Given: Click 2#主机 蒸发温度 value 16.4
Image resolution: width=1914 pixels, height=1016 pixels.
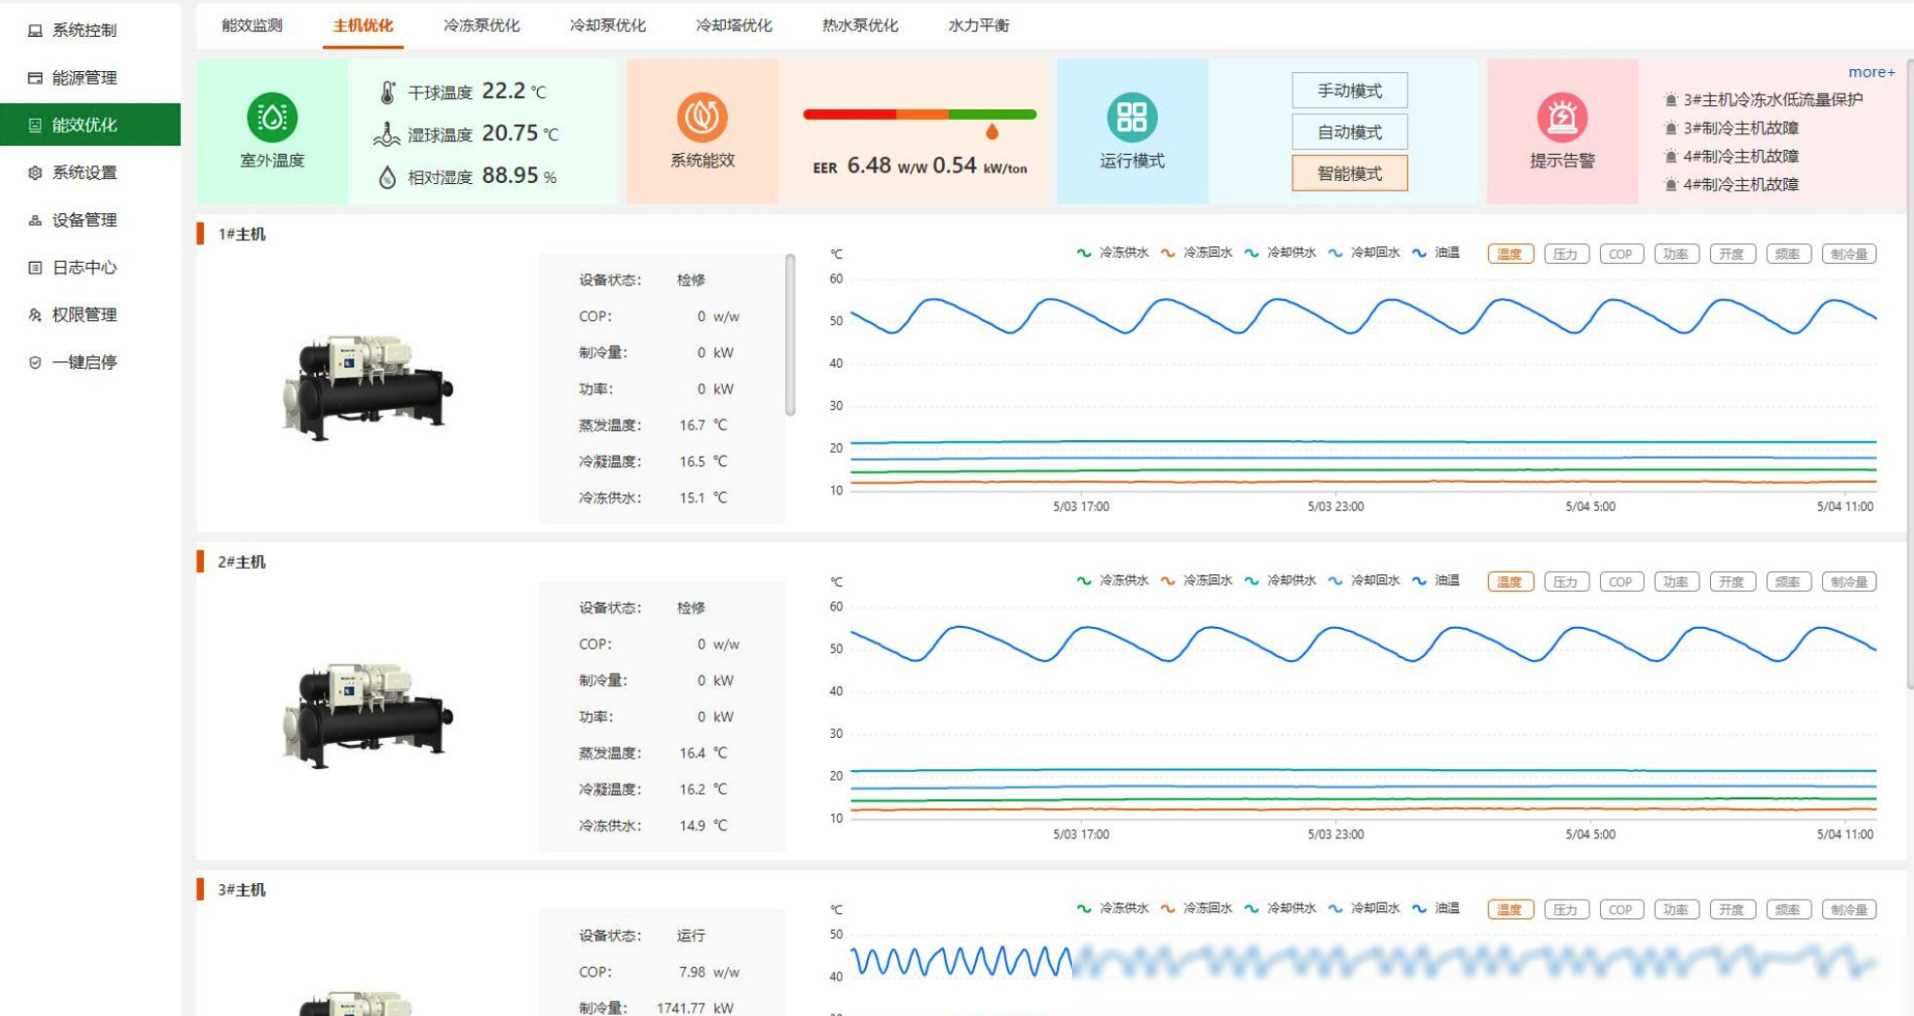Looking at the screenshot, I should point(692,753).
